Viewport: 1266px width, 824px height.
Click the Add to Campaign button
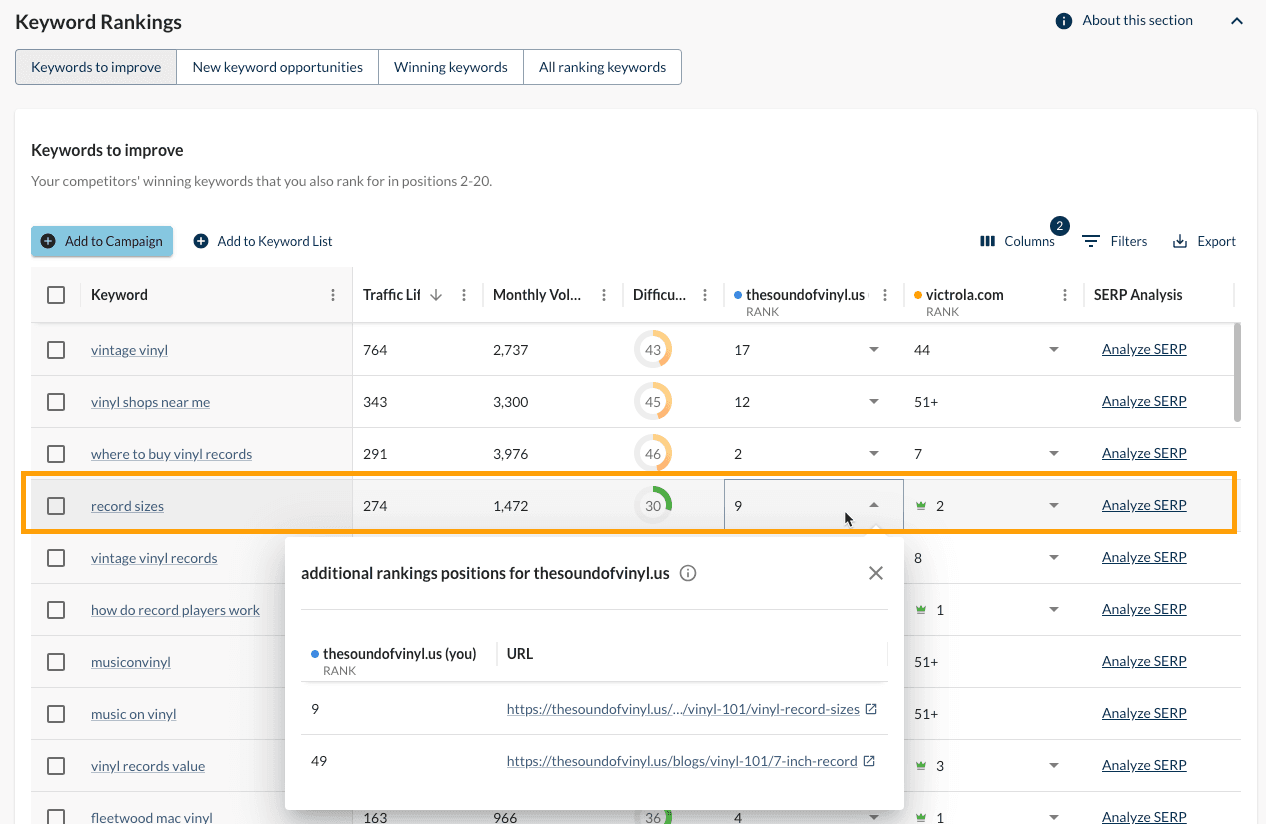[101, 240]
